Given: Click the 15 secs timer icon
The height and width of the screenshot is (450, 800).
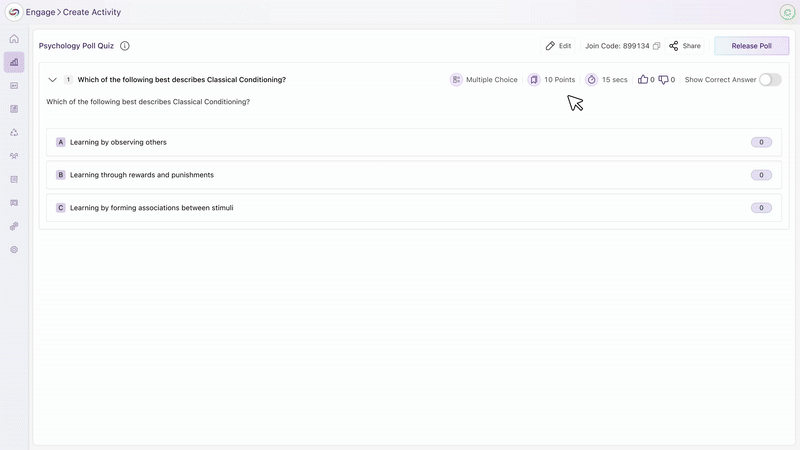Looking at the screenshot, I should [x=591, y=79].
